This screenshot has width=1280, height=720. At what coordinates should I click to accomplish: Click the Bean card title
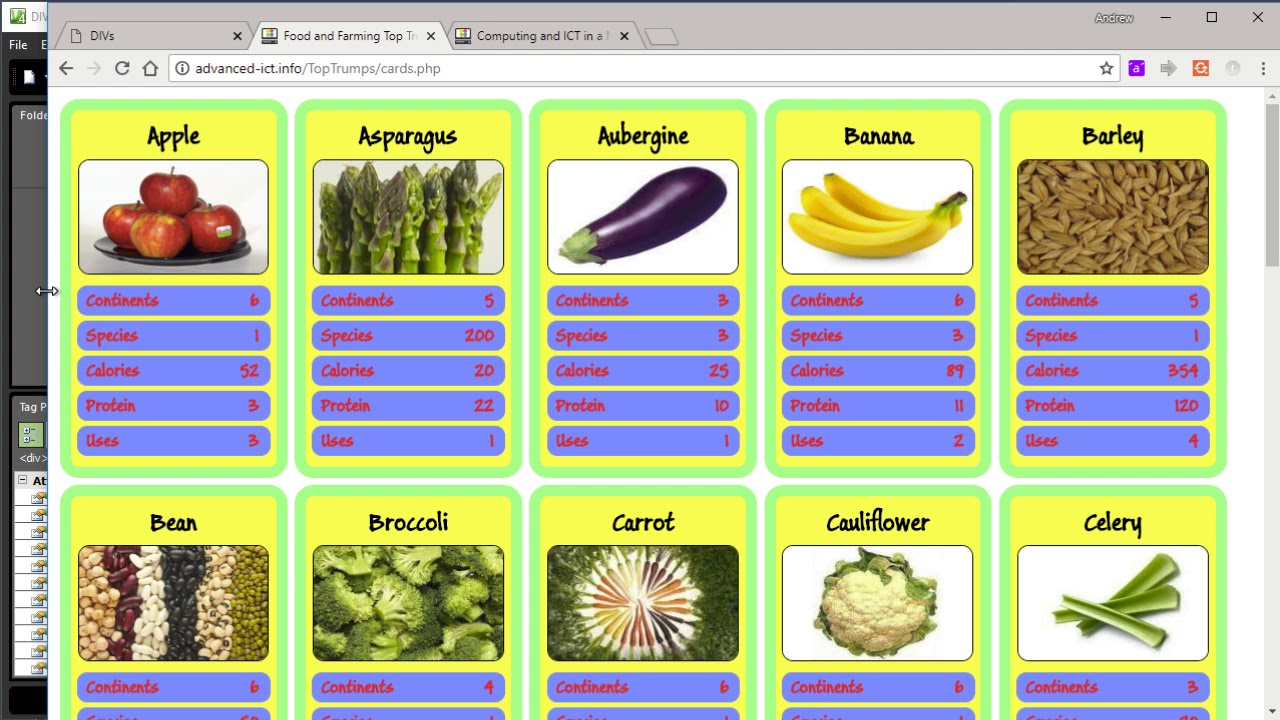pos(173,522)
